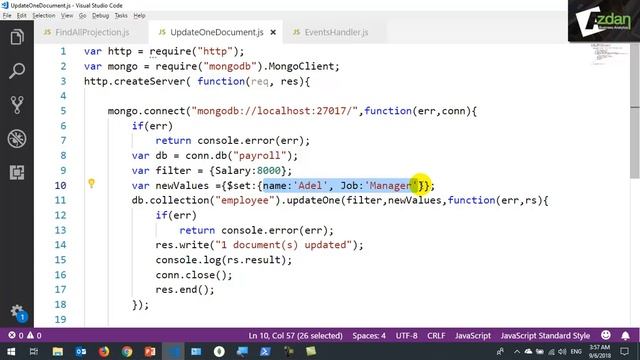Open PowerShell from the taskbar
The height and width of the screenshot is (360, 640).
tap(265, 351)
